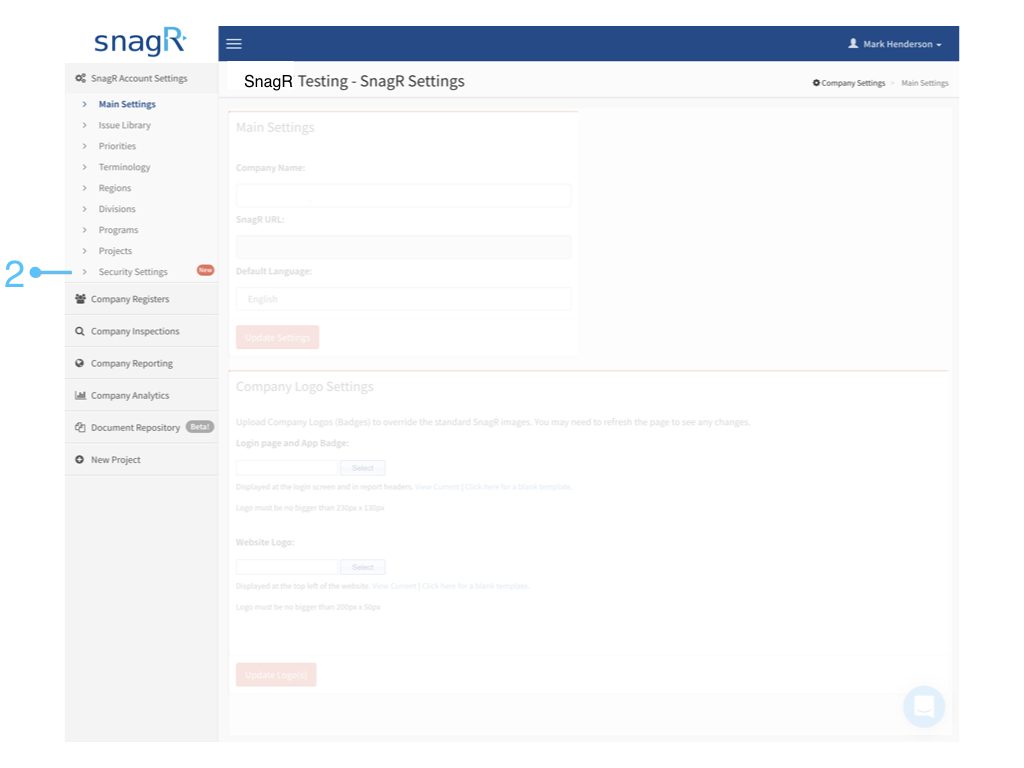Screen dimensions: 1024x768
Task: Click the chevron beside Priorities
Action: pos(84,146)
